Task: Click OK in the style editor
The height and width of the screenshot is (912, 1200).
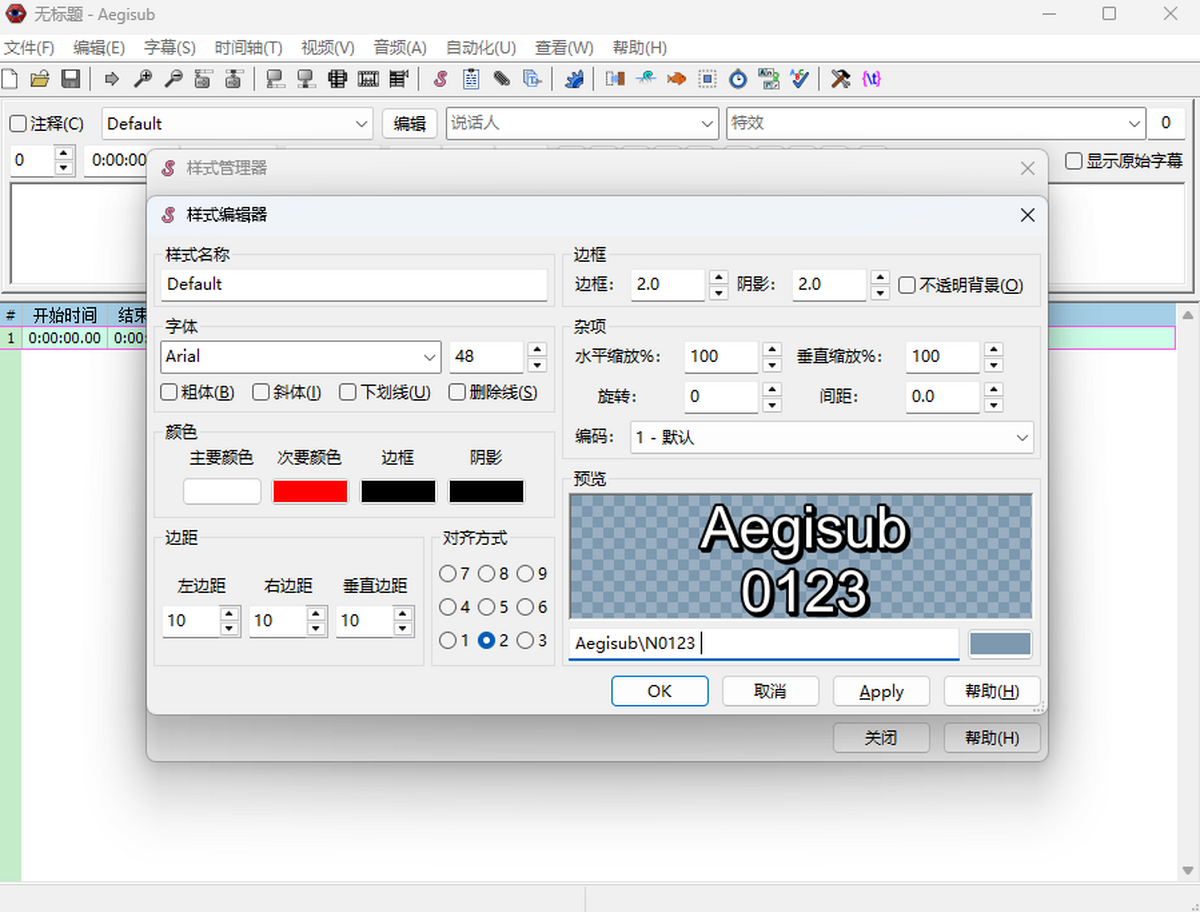Action: coord(660,691)
